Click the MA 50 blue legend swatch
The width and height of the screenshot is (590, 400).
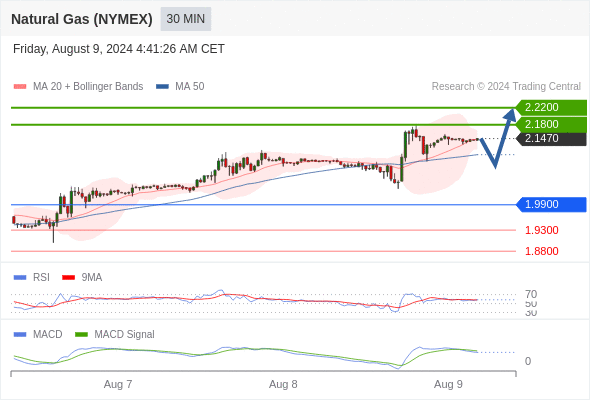click(x=163, y=87)
